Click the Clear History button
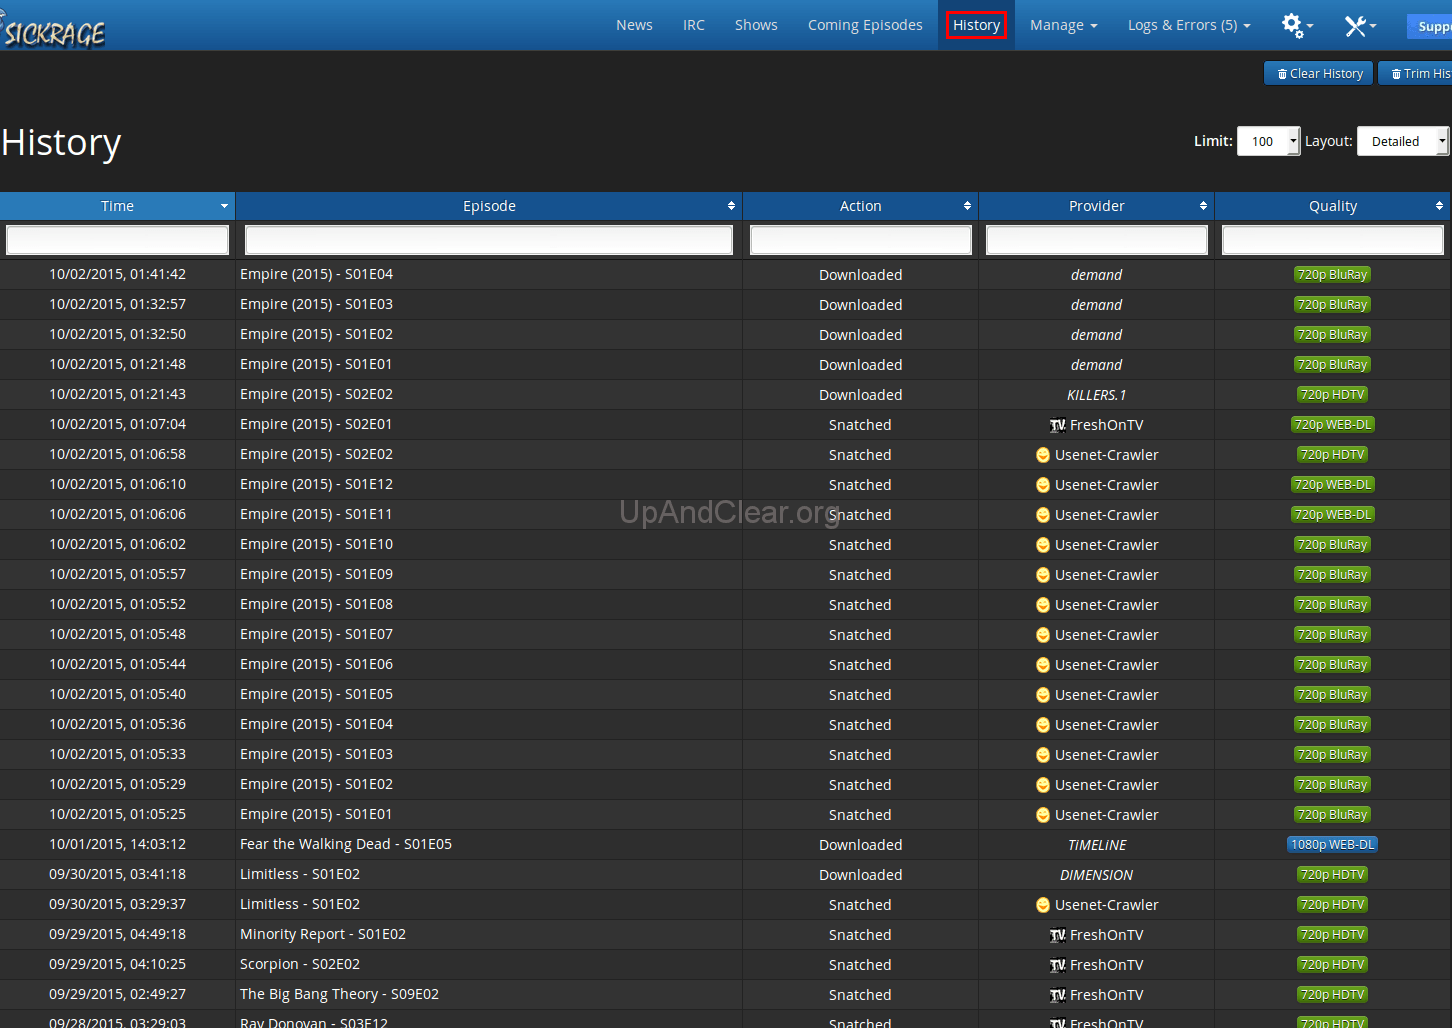The height and width of the screenshot is (1028, 1452). pos(1319,73)
